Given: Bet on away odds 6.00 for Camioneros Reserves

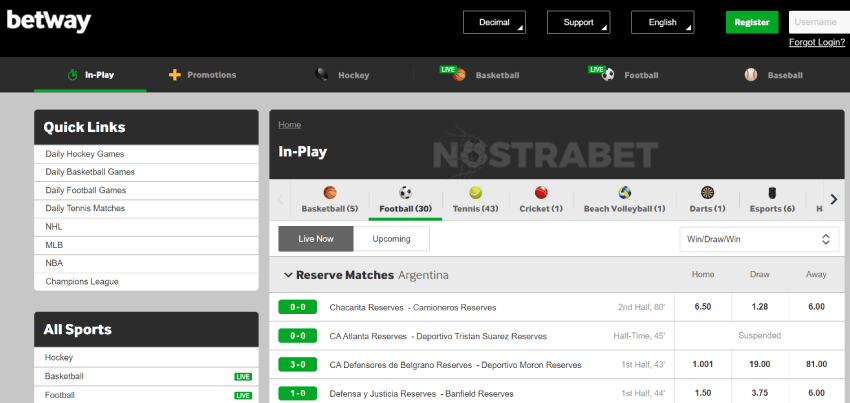Looking at the screenshot, I should (x=816, y=307).
